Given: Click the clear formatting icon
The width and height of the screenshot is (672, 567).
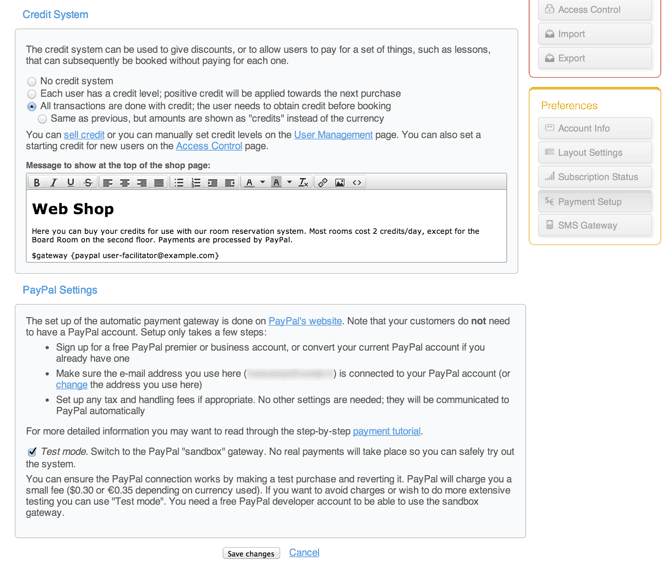Looking at the screenshot, I should [x=303, y=183].
